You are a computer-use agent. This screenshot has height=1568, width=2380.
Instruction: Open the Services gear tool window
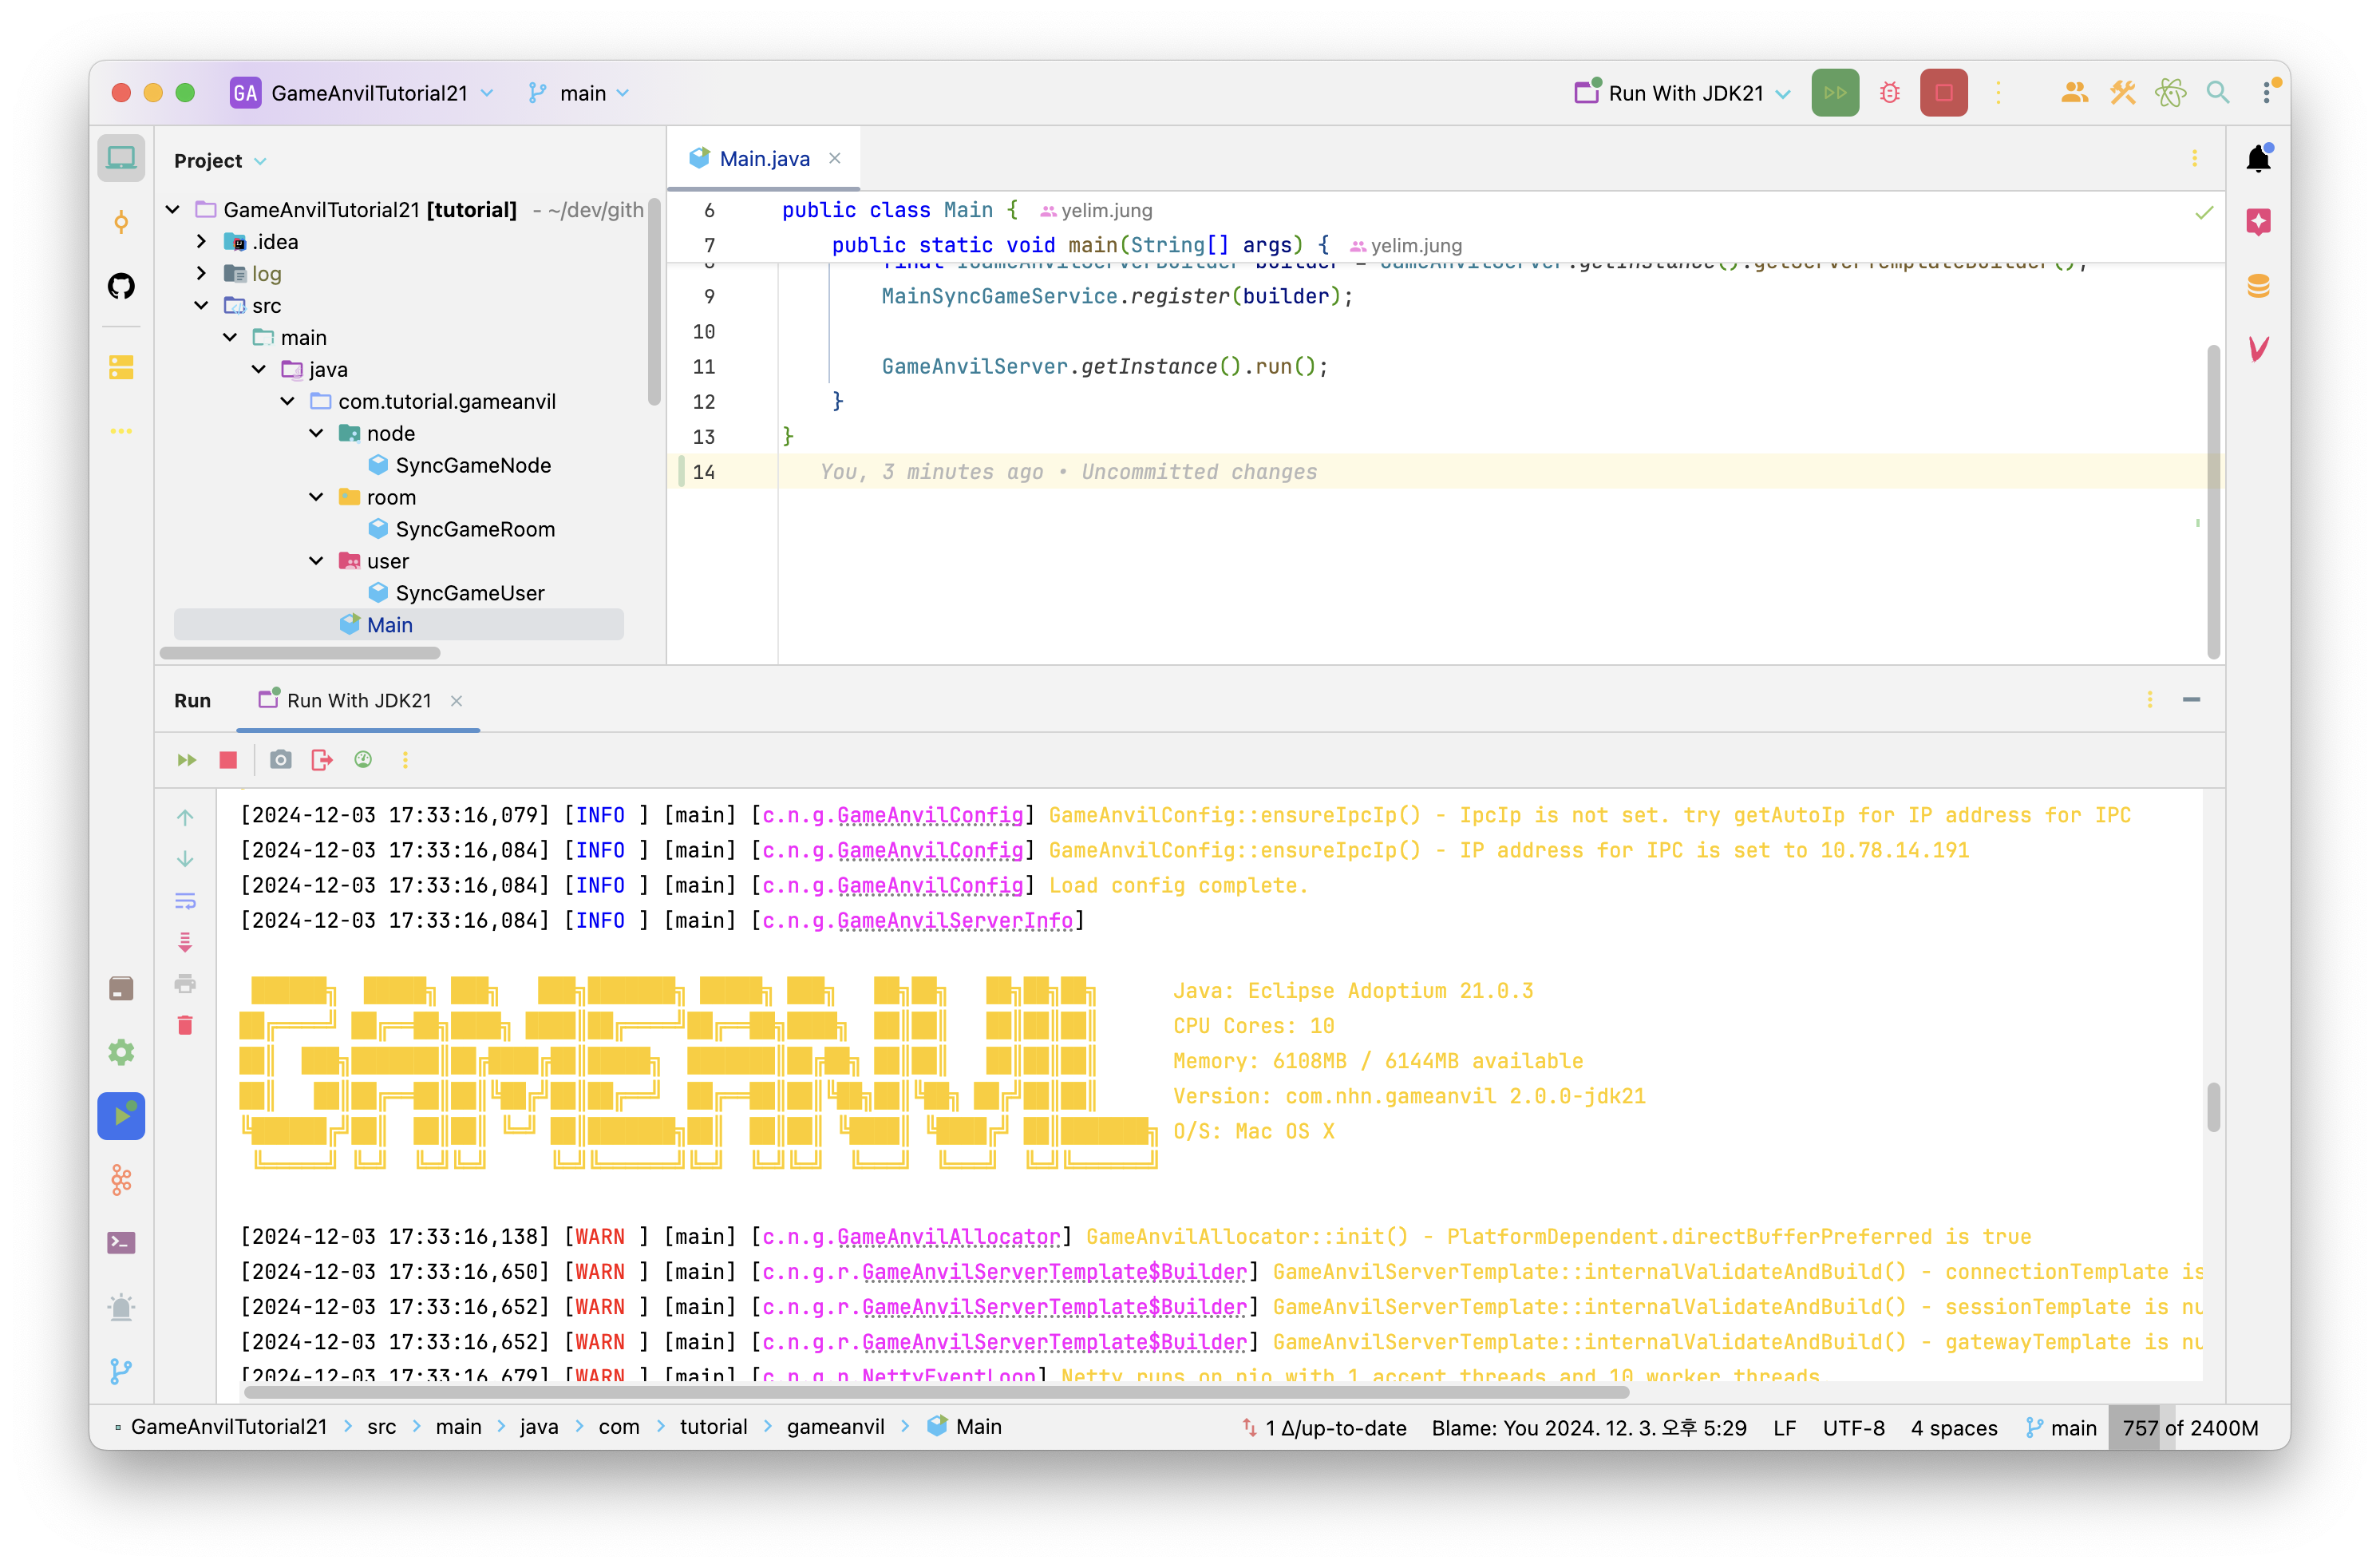121,1052
